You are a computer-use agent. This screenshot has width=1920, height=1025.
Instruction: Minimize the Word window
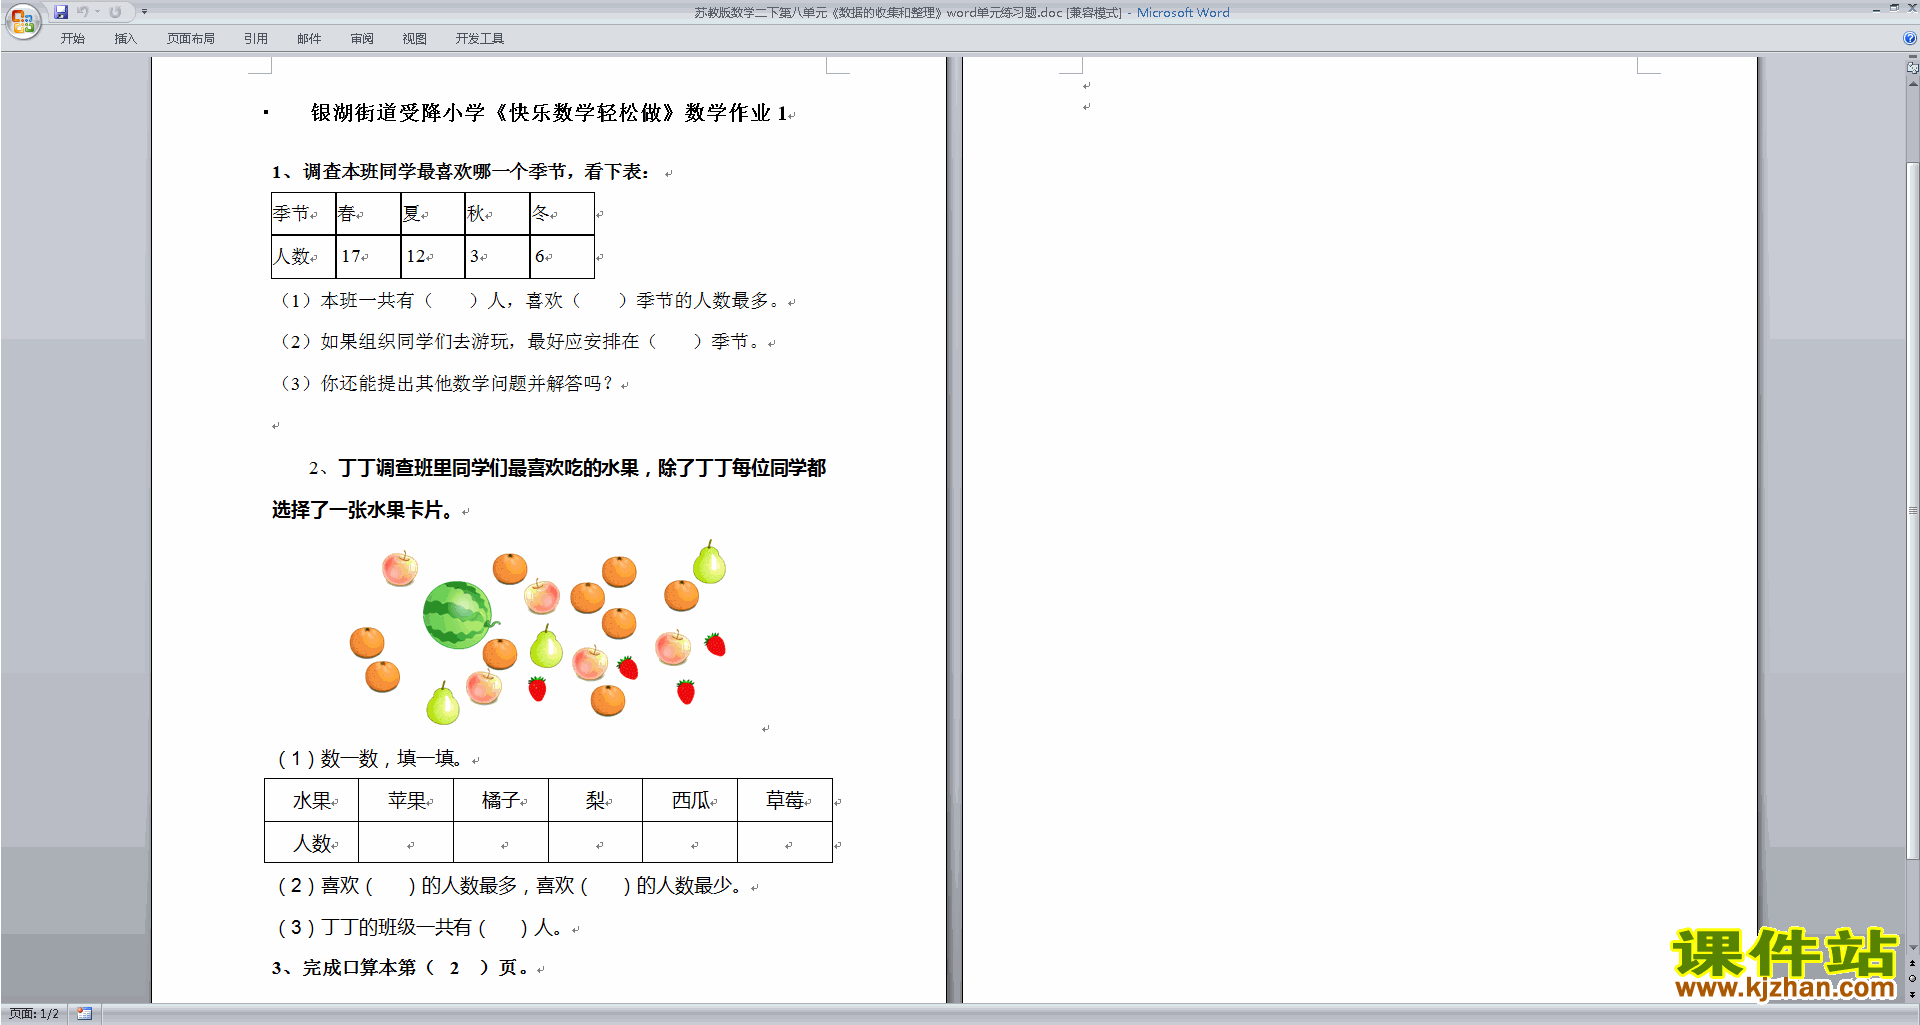tap(1876, 9)
